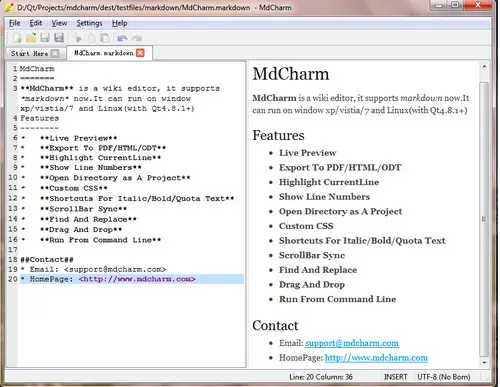Close the Start Here tab
Screen dimensions: 500x387
(x=55, y=53)
